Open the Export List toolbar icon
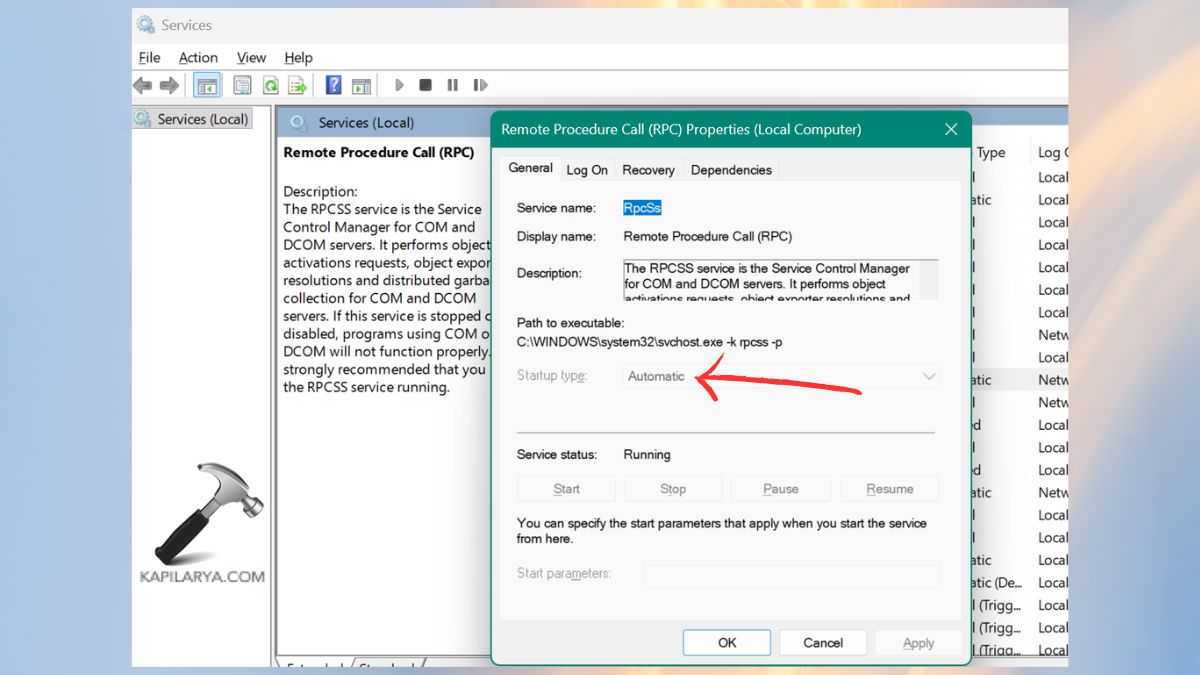This screenshot has height=675, width=1200. 297,84
